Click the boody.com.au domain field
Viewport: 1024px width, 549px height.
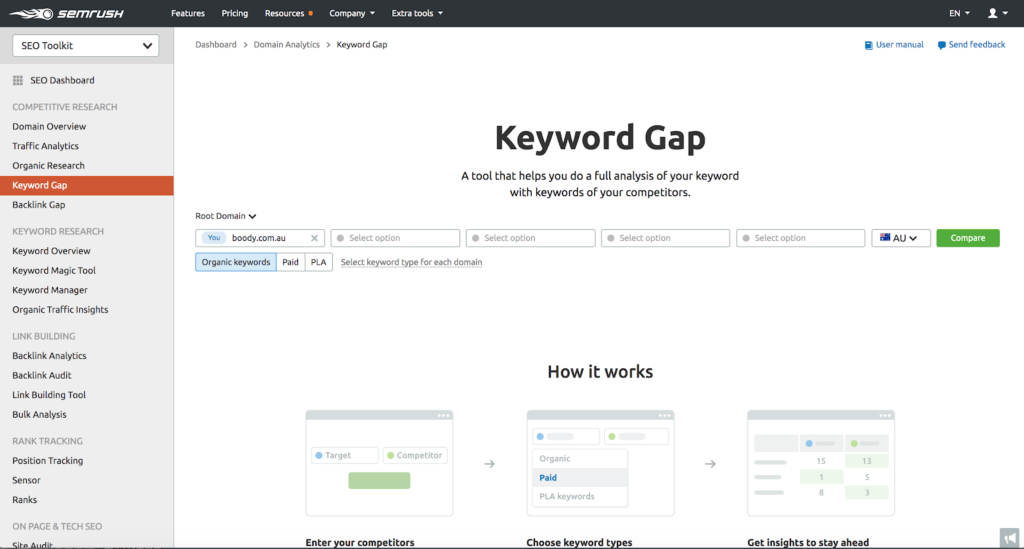point(259,238)
